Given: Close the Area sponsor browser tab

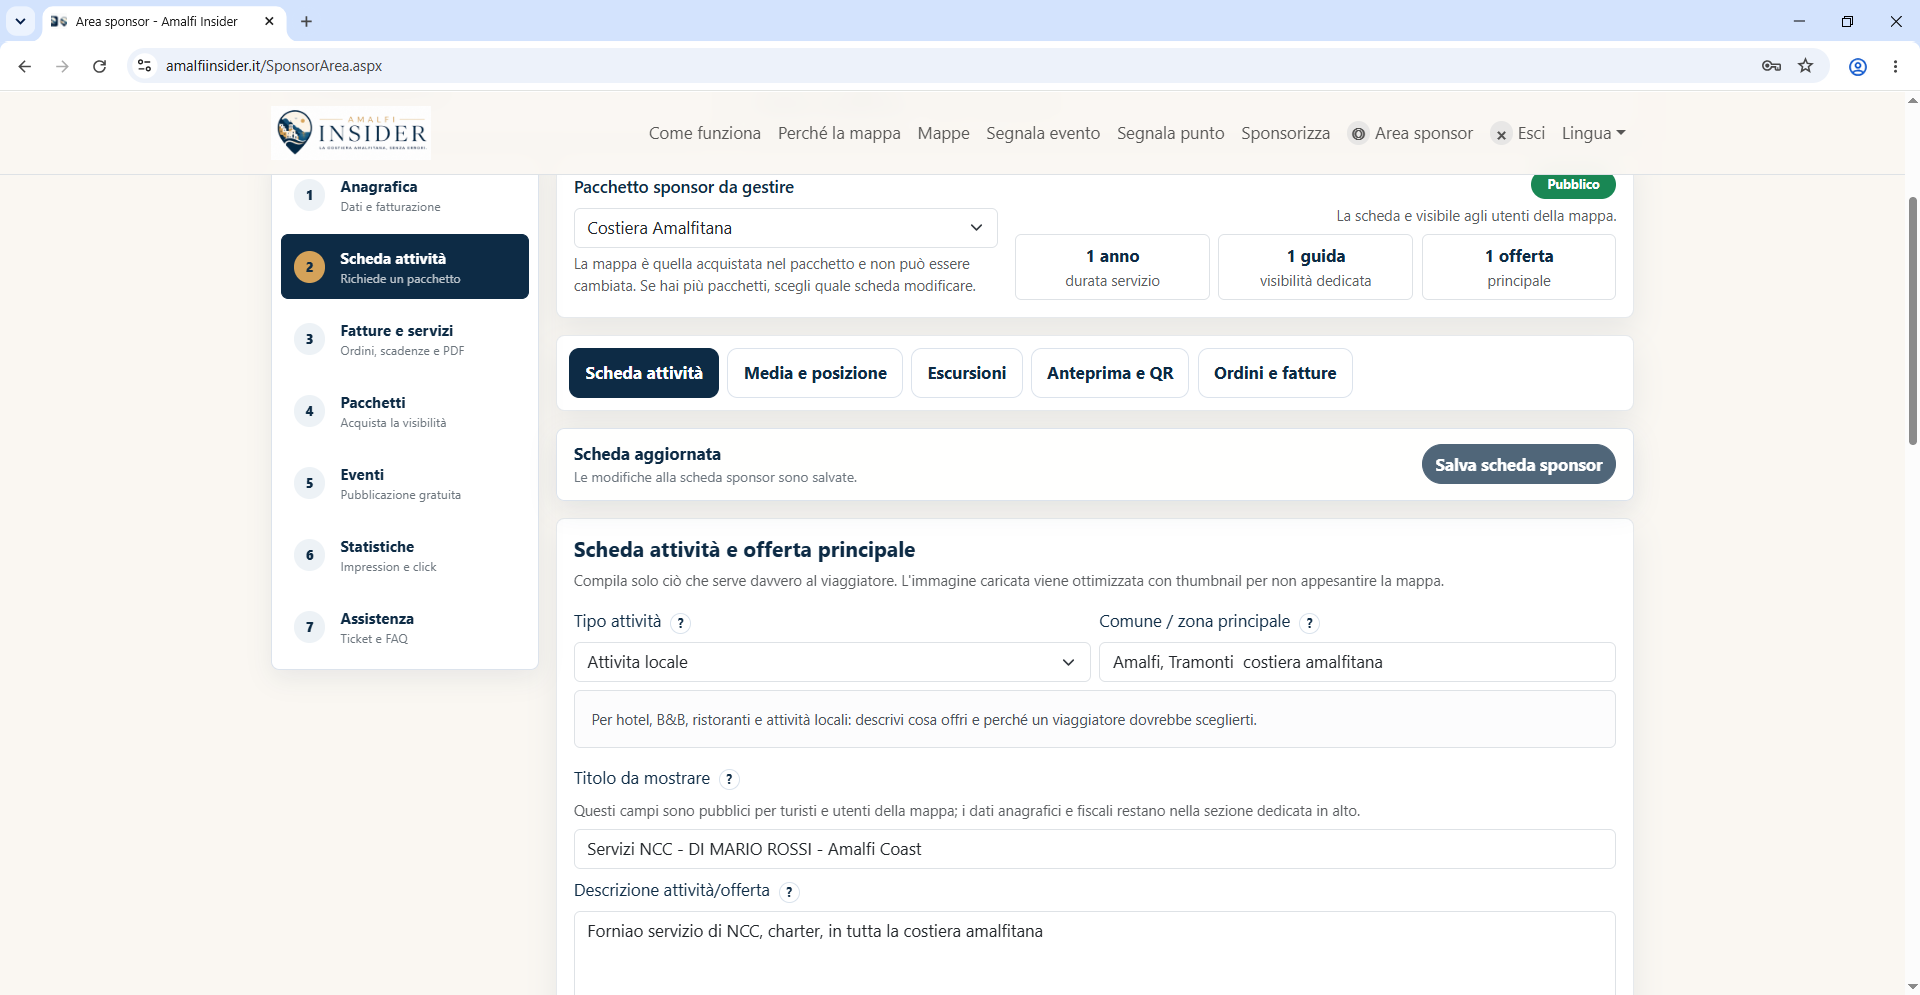Looking at the screenshot, I should 269,21.
